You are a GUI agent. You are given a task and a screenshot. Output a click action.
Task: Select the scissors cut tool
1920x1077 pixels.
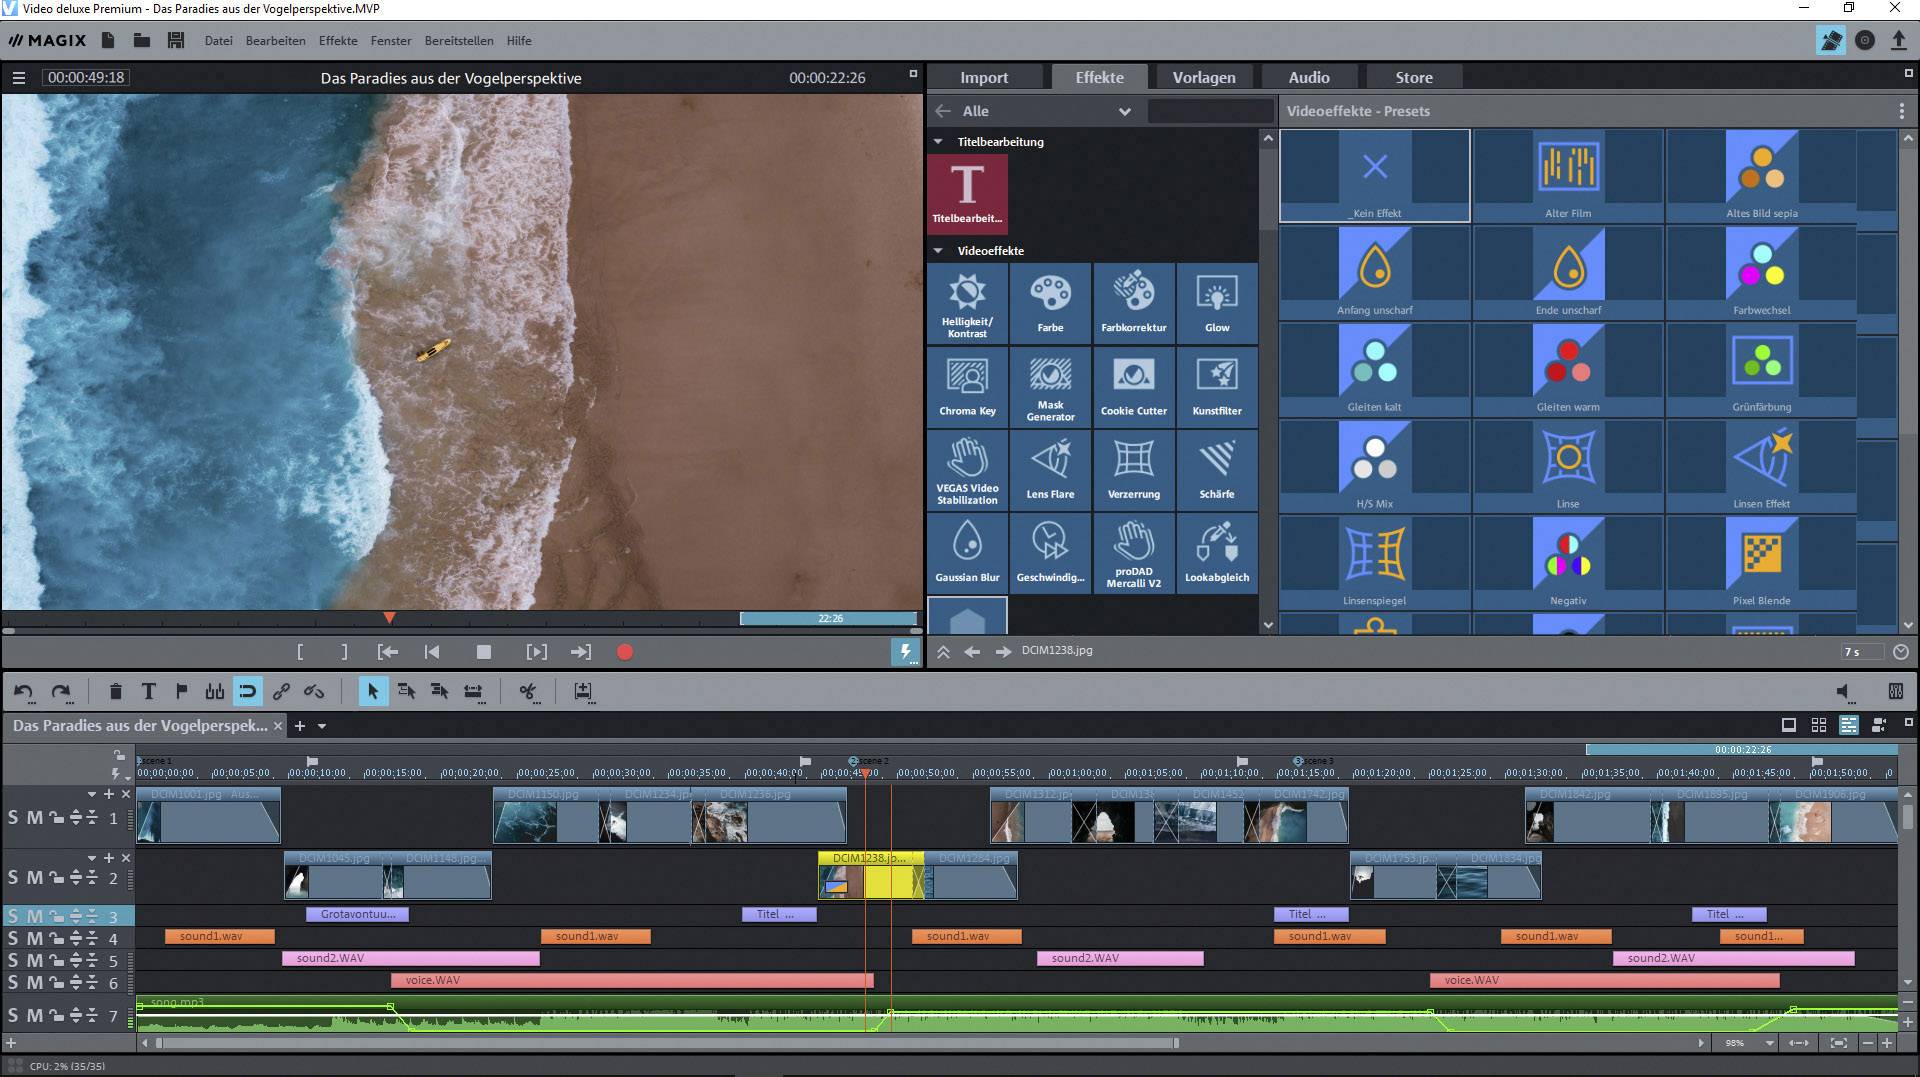tap(528, 691)
